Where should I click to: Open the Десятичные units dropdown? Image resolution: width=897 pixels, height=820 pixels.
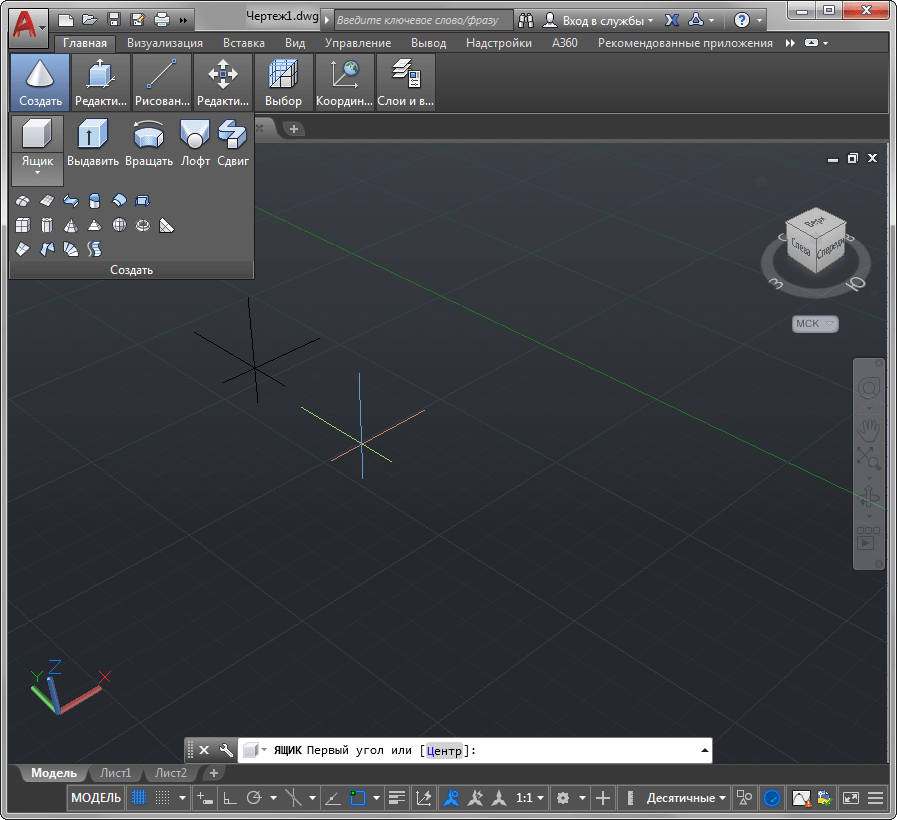pos(686,798)
